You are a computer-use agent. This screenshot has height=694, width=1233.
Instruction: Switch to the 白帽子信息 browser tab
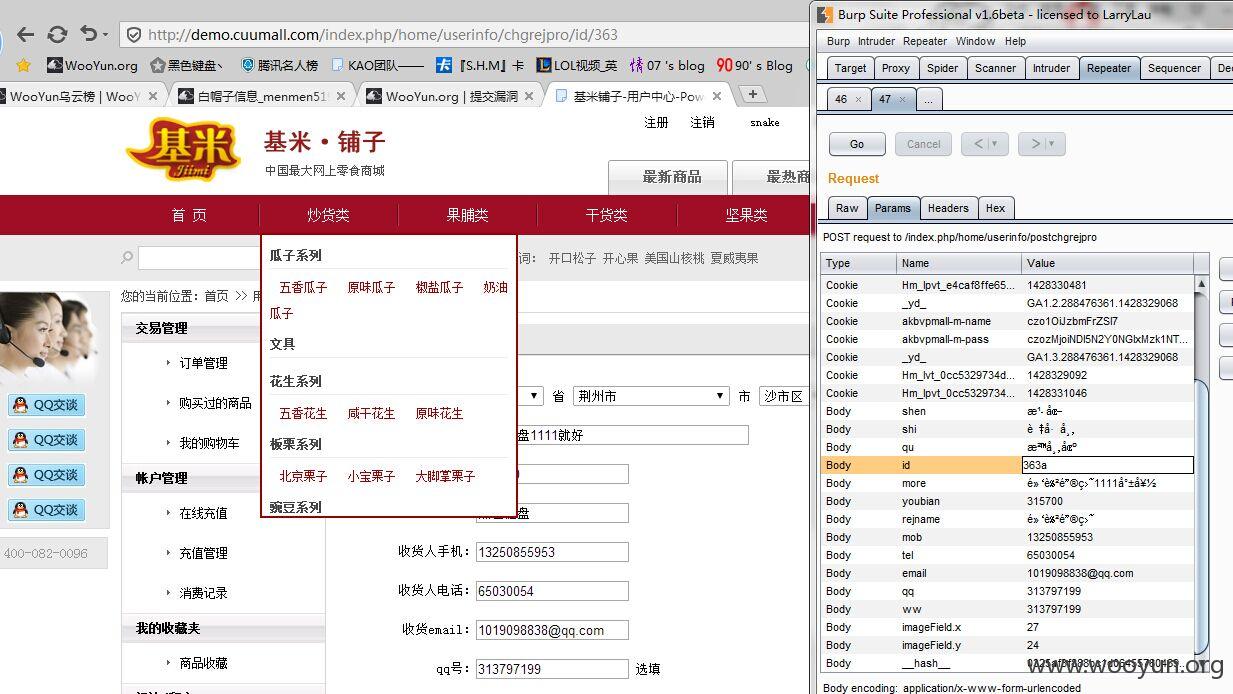coord(261,96)
